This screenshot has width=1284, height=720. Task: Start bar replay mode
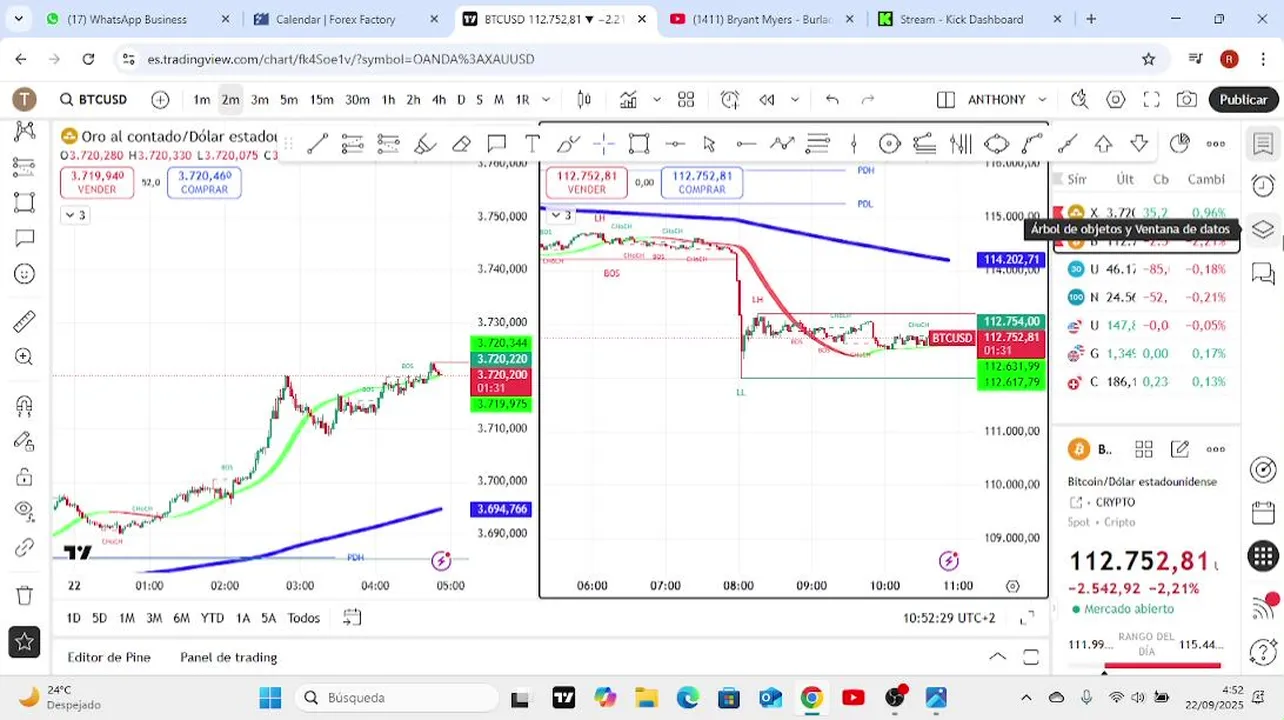click(767, 99)
